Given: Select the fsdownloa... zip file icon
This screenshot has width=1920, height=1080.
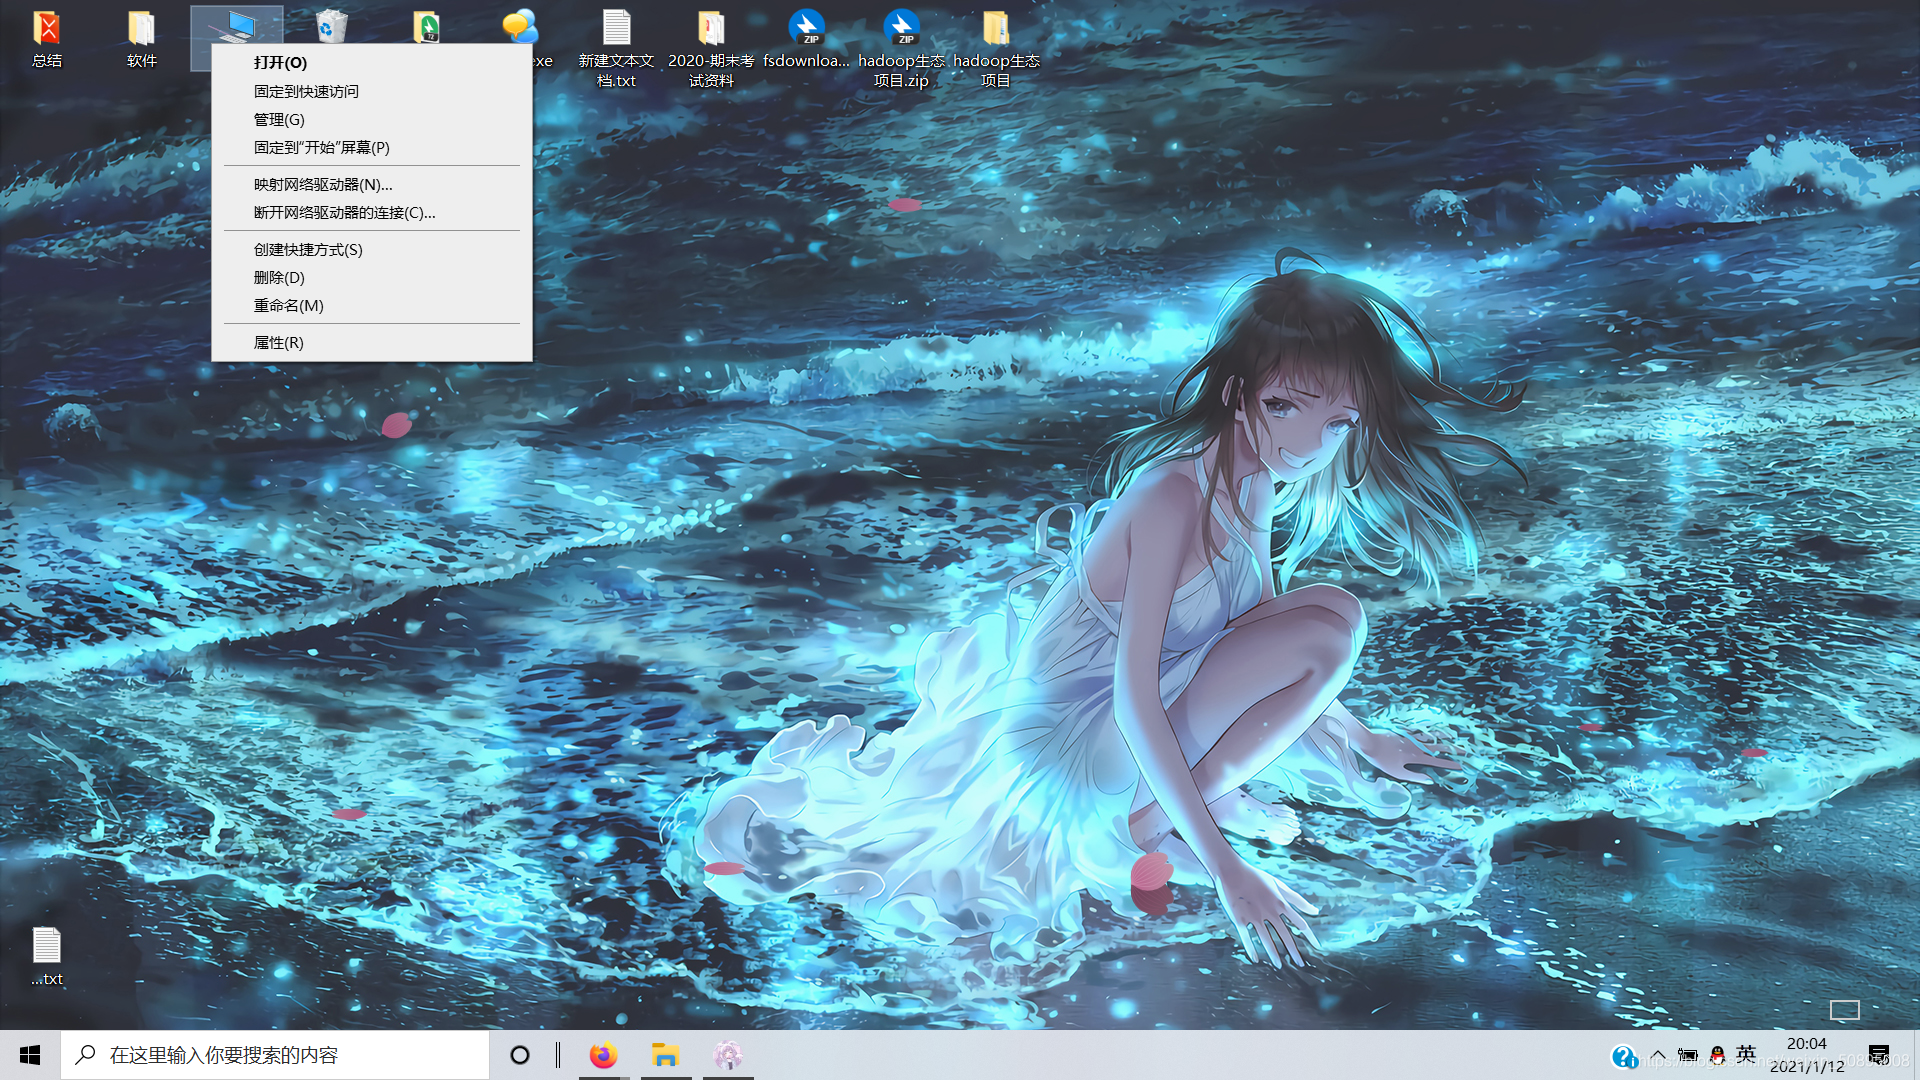Looking at the screenshot, I should tap(806, 38).
